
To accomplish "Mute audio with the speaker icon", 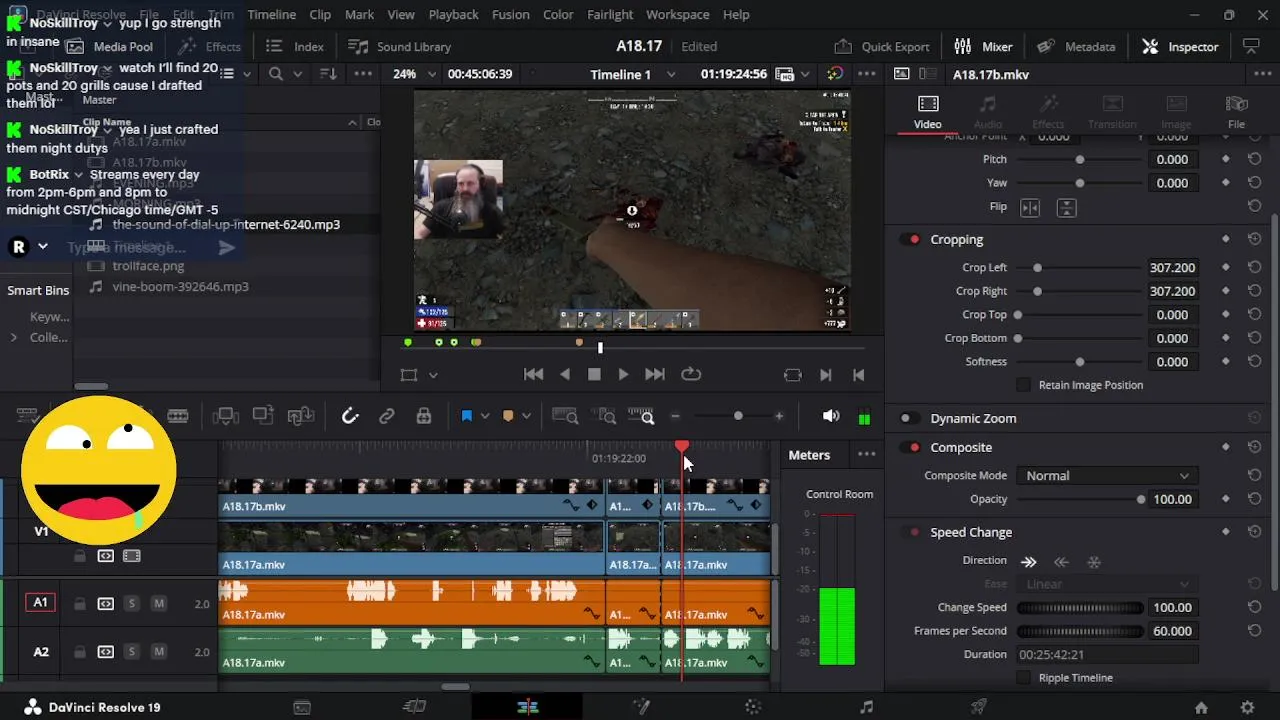I will (830, 416).
